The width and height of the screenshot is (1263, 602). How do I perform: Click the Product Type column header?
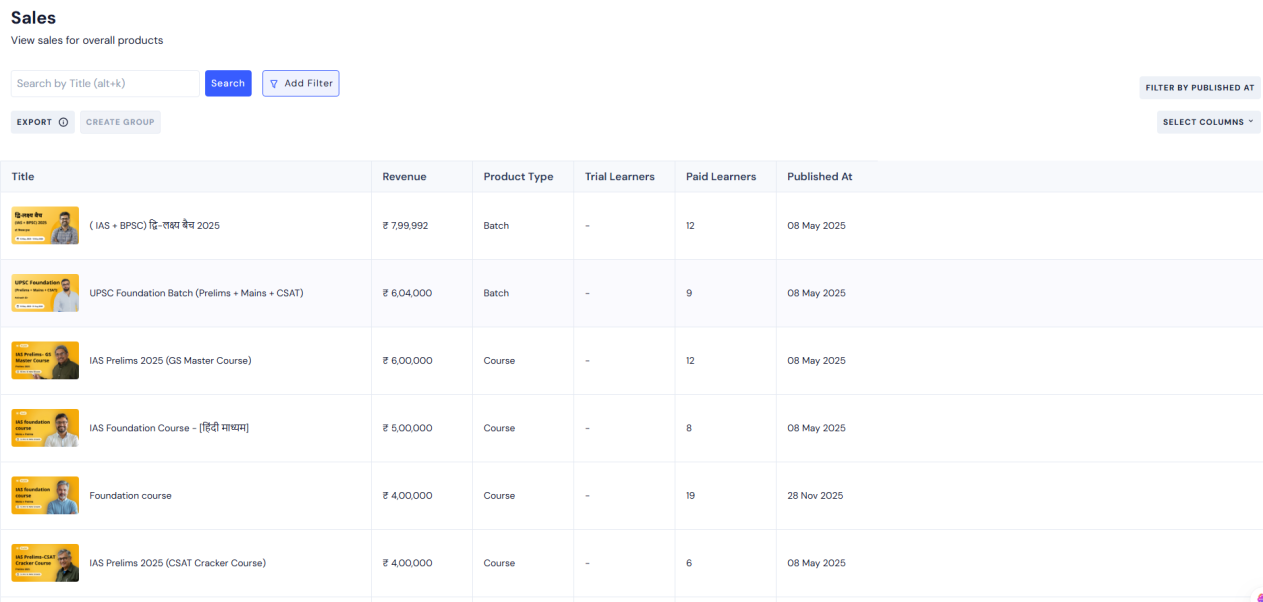coord(518,177)
